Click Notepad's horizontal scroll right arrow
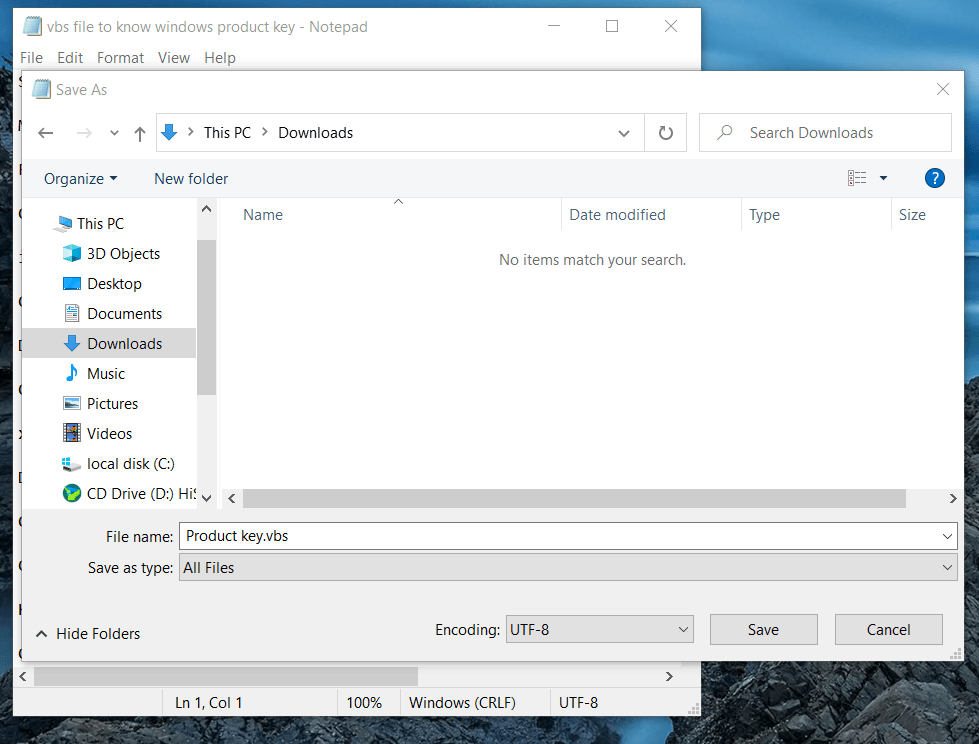Image resolution: width=979 pixels, height=744 pixels. pos(669,677)
